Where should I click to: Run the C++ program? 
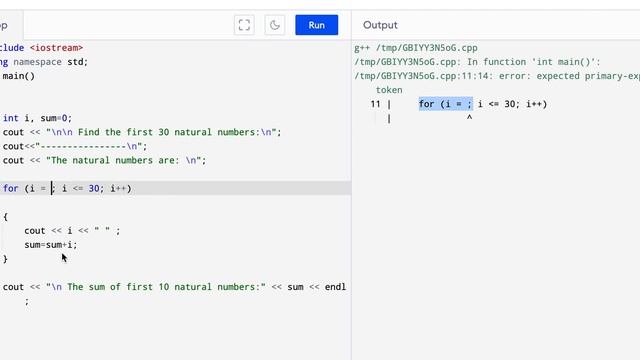316,25
